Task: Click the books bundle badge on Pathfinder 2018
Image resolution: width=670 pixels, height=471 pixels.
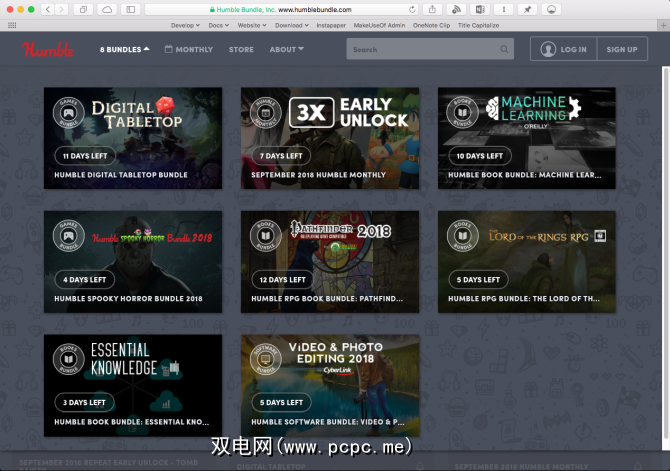Action: [x=265, y=236]
